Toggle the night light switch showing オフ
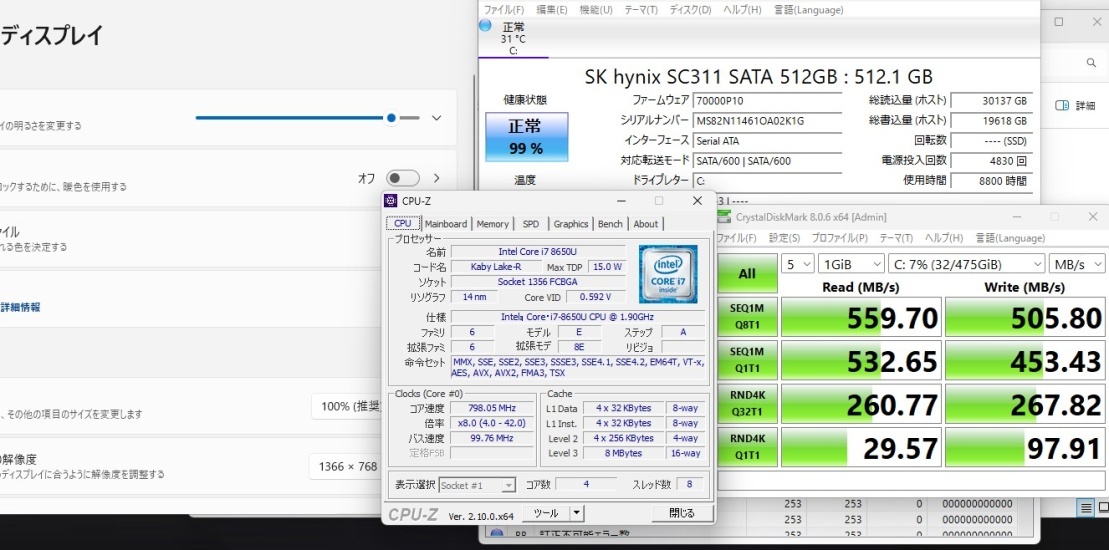The height and width of the screenshot is (550, 1109). tap(403, 178)
